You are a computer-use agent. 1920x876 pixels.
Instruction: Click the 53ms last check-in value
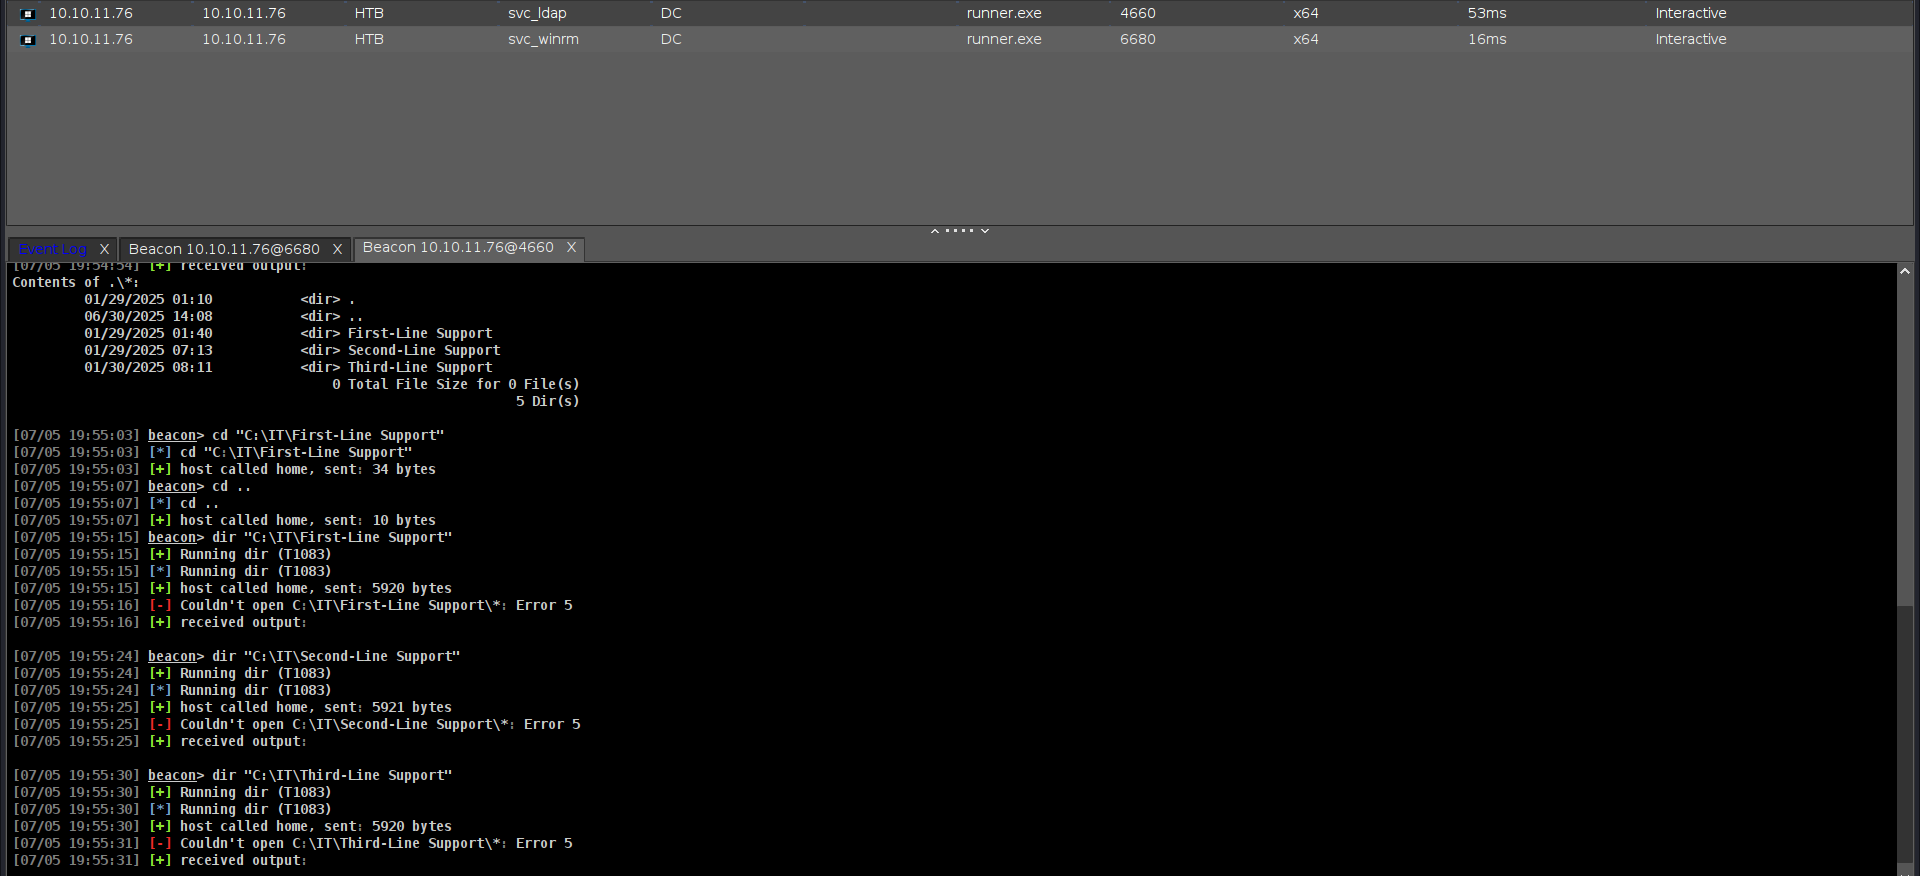(x=1486, y=14)
